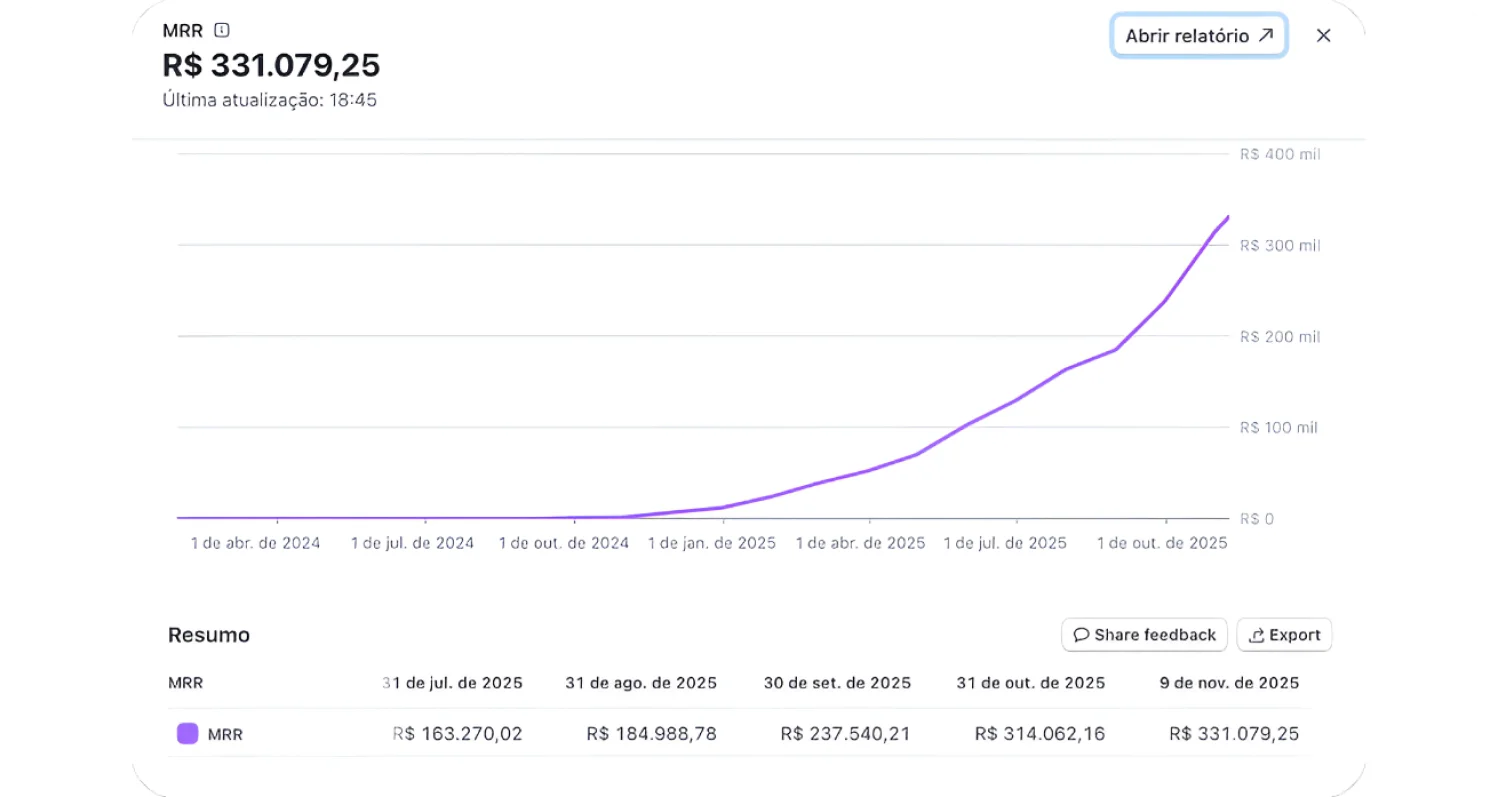Screen dimensions: 1497x797
Task: Click the Resumo section heading
Action: pos(209,635)
